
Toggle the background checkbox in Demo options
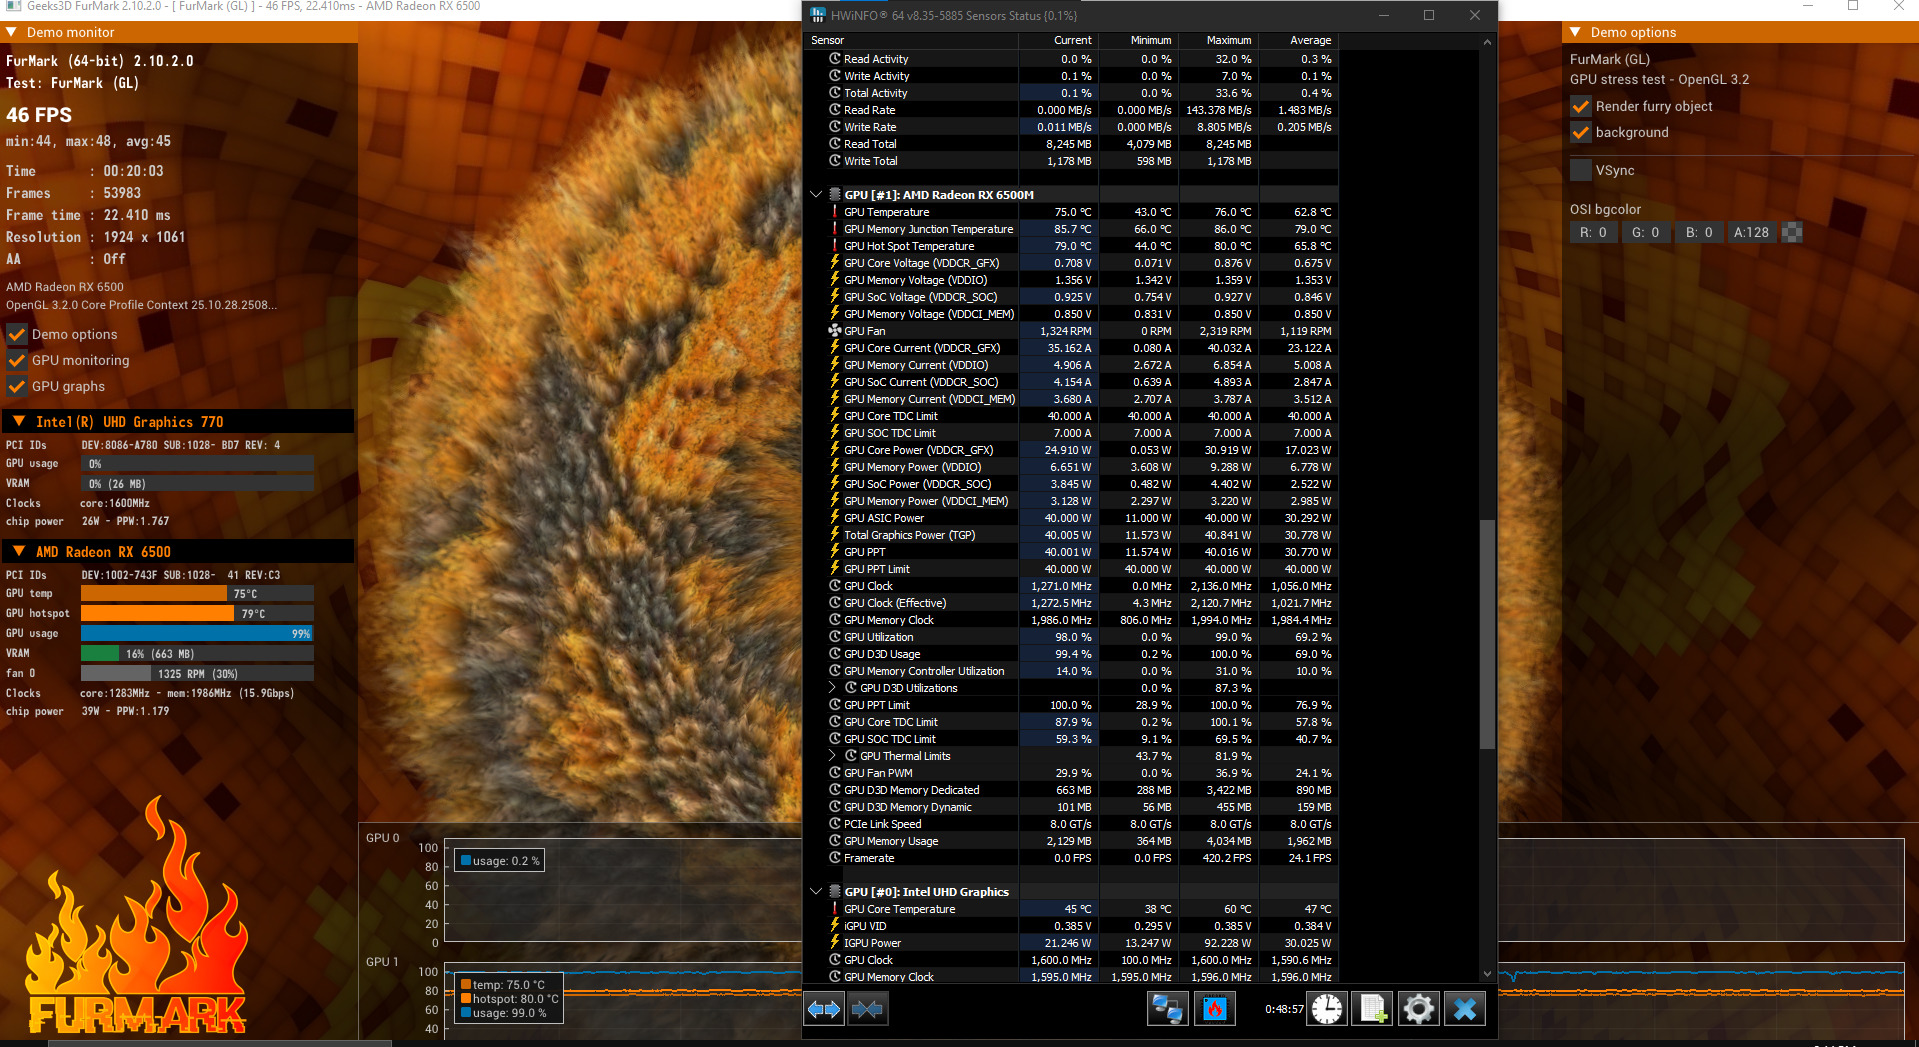coord(1581,132)
